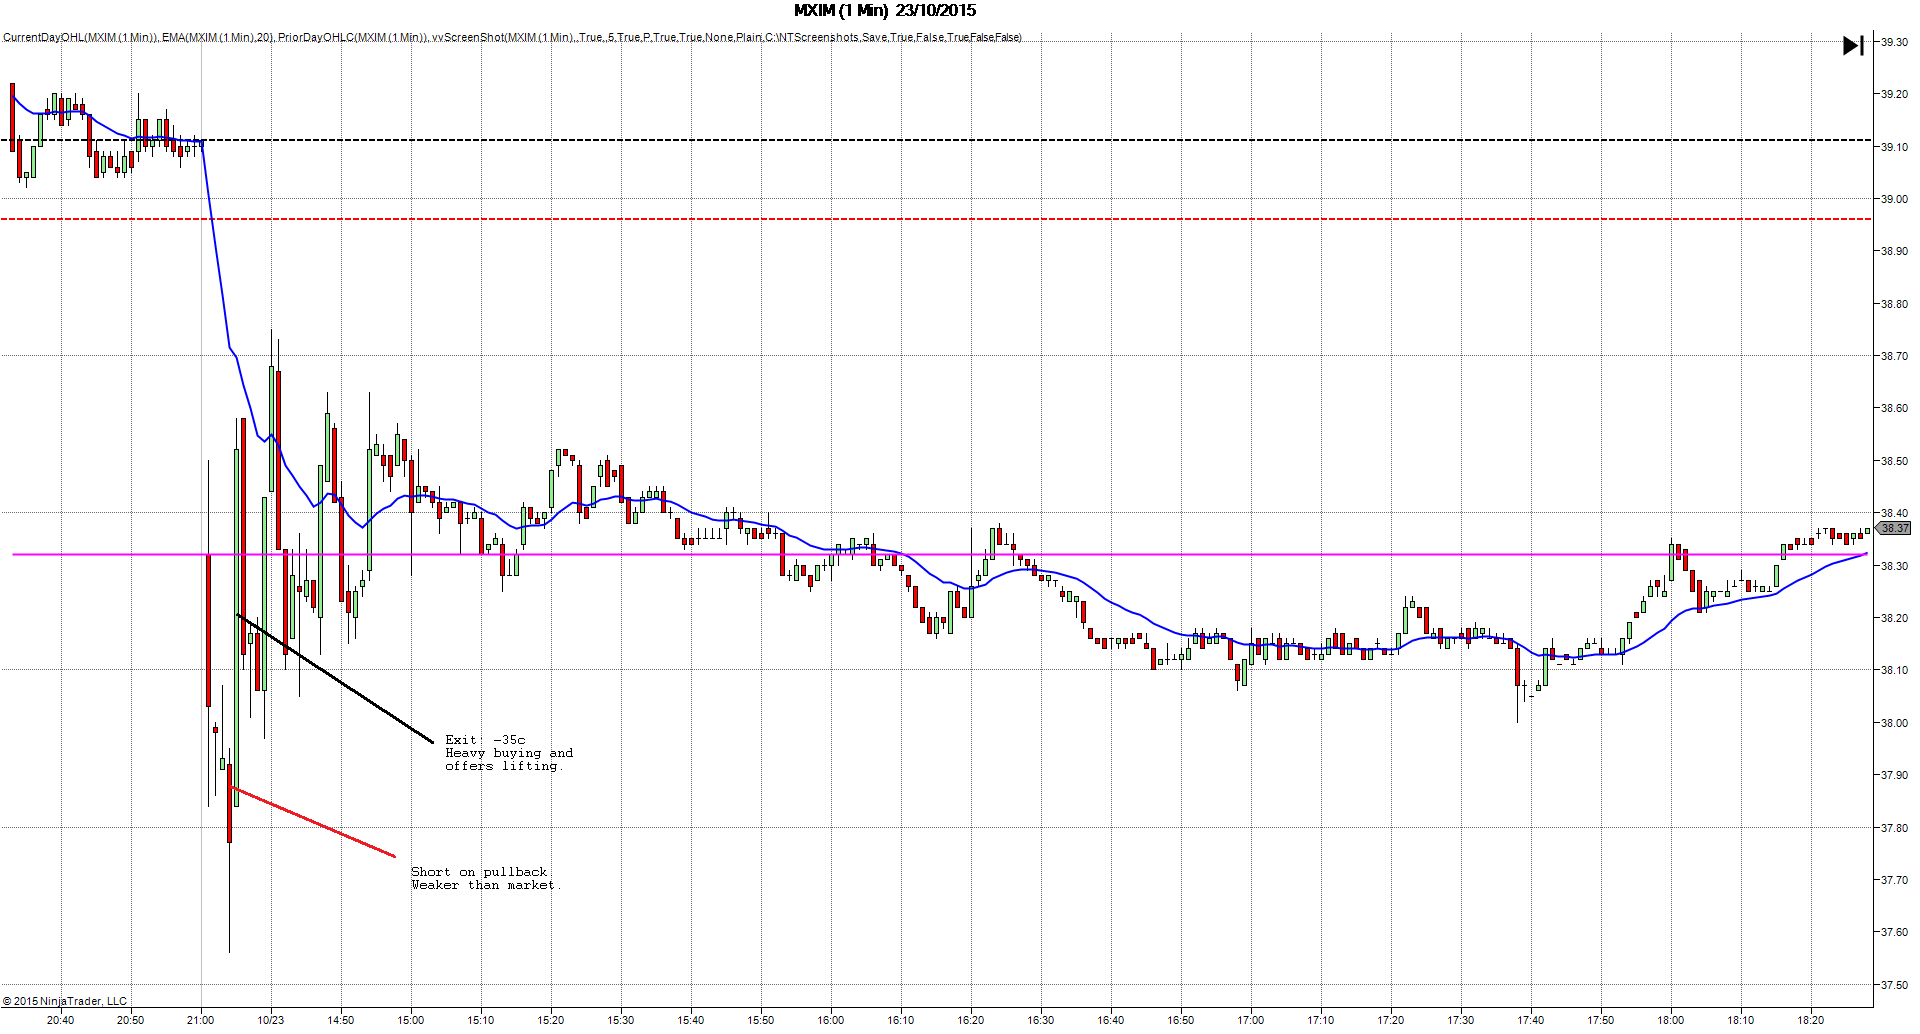This screenshot has height=1034, width=1920.
Task: Click the 38.20 price axis label
Action: (x=1894, y=618)
